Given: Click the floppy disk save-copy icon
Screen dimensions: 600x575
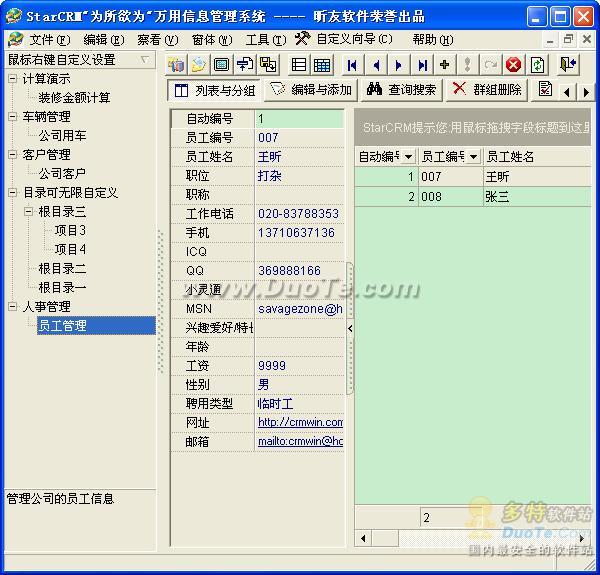Looking at the screenshot, I should tap(268, 65).
